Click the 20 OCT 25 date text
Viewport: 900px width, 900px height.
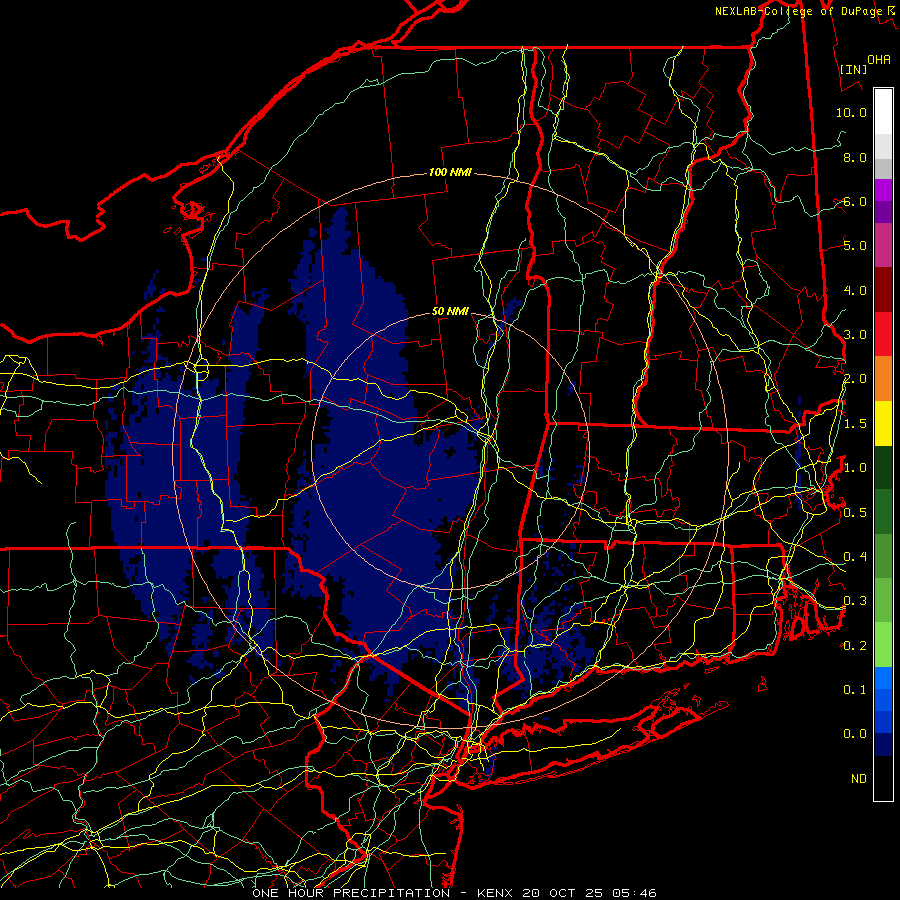click(x=560, y=893)
